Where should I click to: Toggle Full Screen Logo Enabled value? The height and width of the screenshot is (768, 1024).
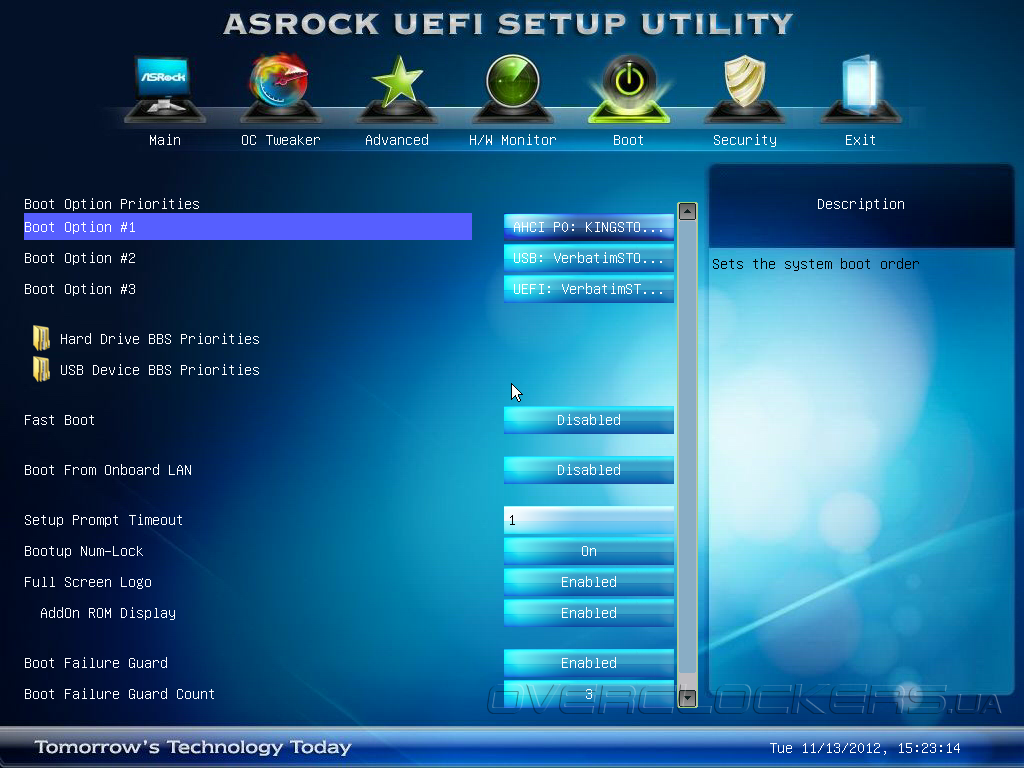point(588,582)
